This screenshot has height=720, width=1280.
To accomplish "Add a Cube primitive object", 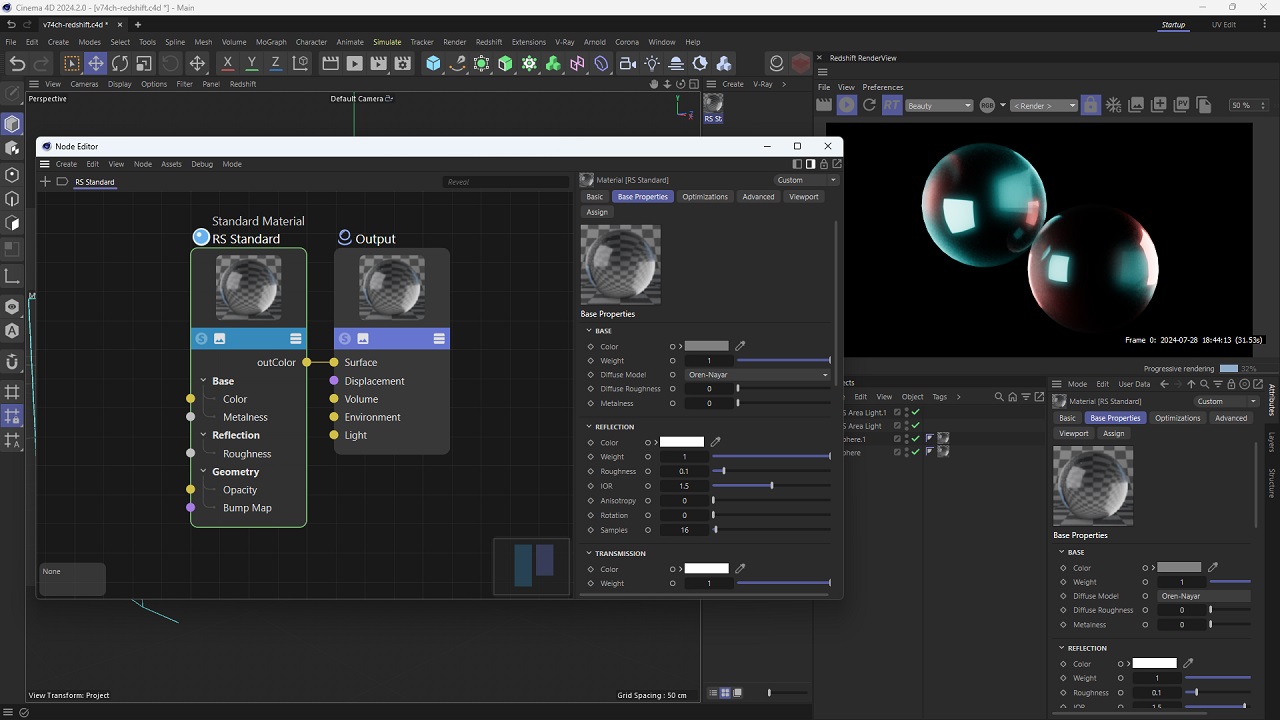I will (433, 64).
